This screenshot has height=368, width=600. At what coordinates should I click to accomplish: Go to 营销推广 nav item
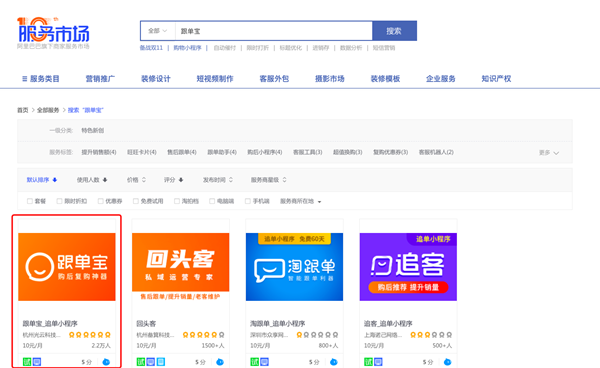[100, 79]
